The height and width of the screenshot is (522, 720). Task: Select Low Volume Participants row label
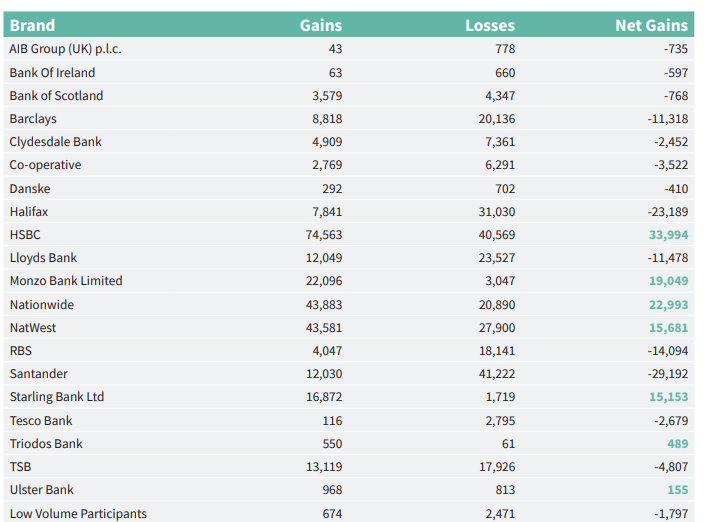pyautogui.click(x=78, y=514)
